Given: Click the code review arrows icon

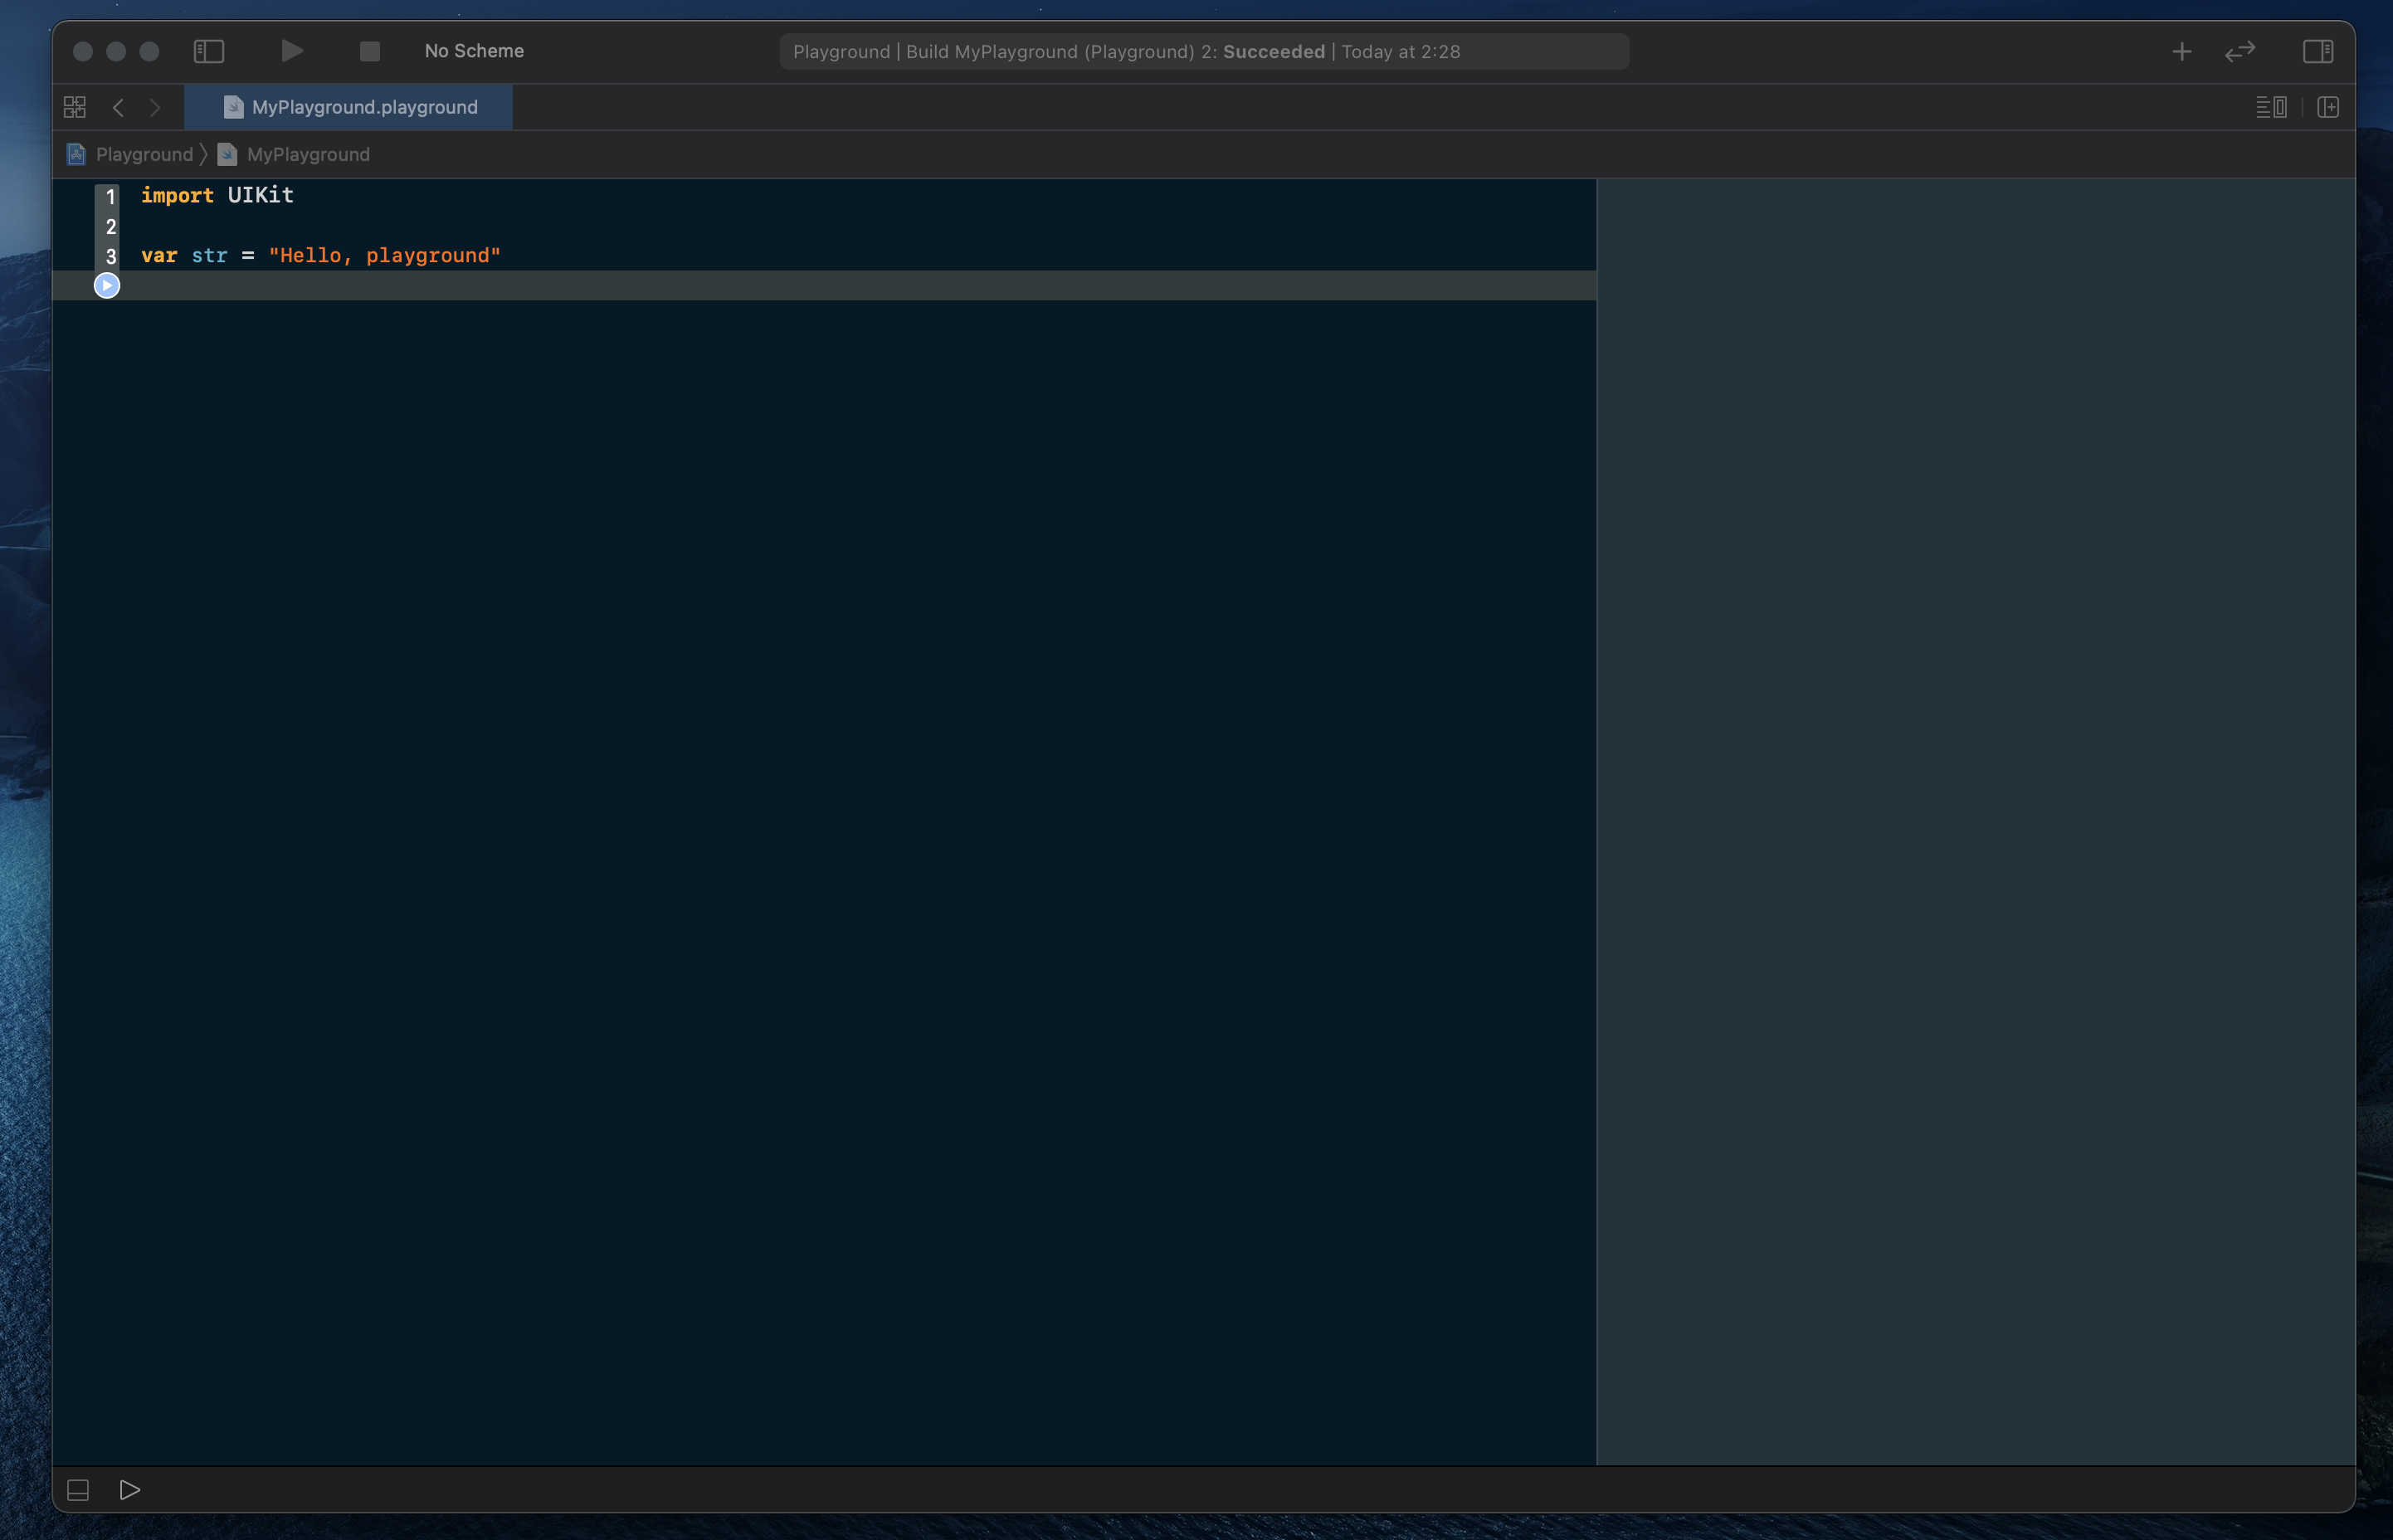Looking at the screenshot, I should point(2239,51).
